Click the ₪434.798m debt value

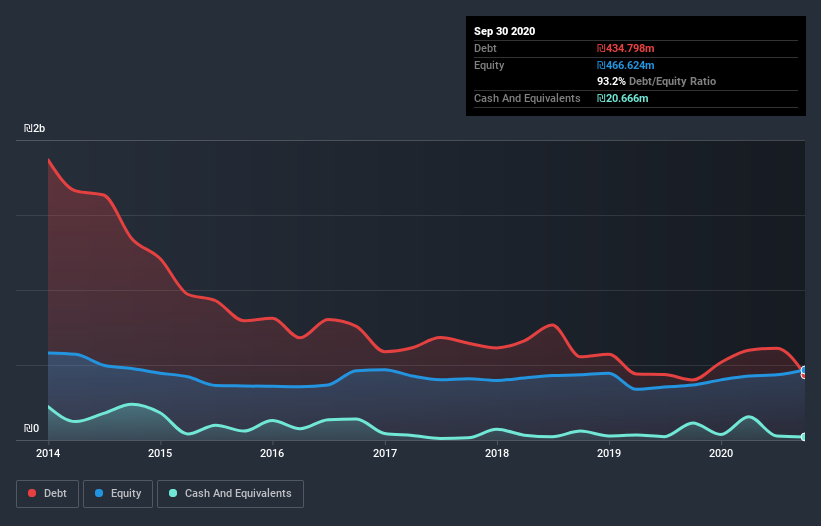[626, 48]
